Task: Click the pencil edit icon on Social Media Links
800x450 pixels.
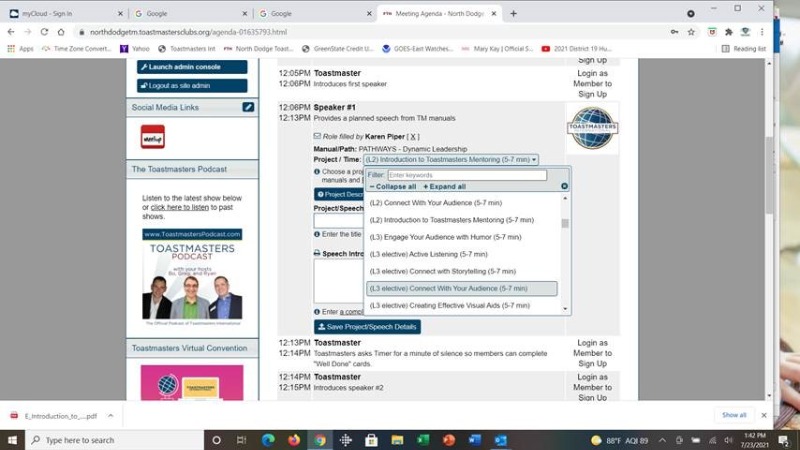Action: (x=248, y=107)
